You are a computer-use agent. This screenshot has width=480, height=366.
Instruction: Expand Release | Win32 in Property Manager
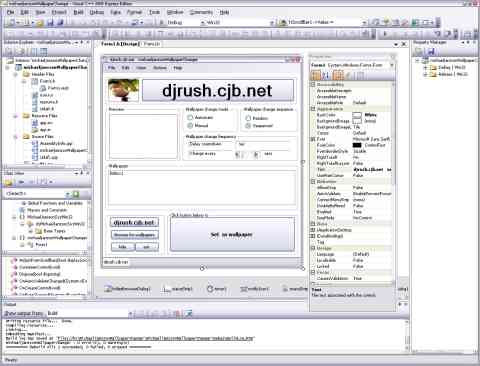coord(425,74)
